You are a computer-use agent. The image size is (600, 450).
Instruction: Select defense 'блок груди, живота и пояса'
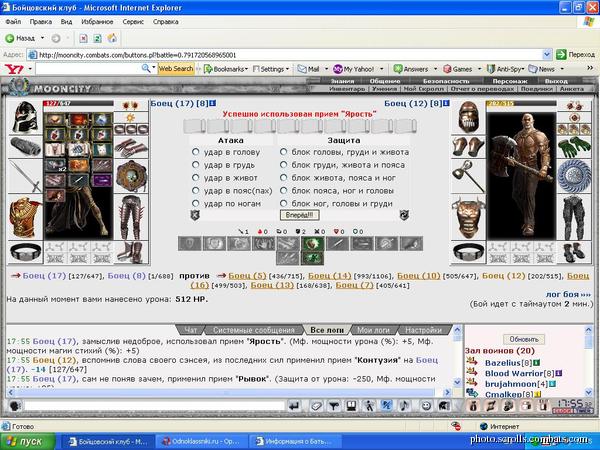click(283, 165)
